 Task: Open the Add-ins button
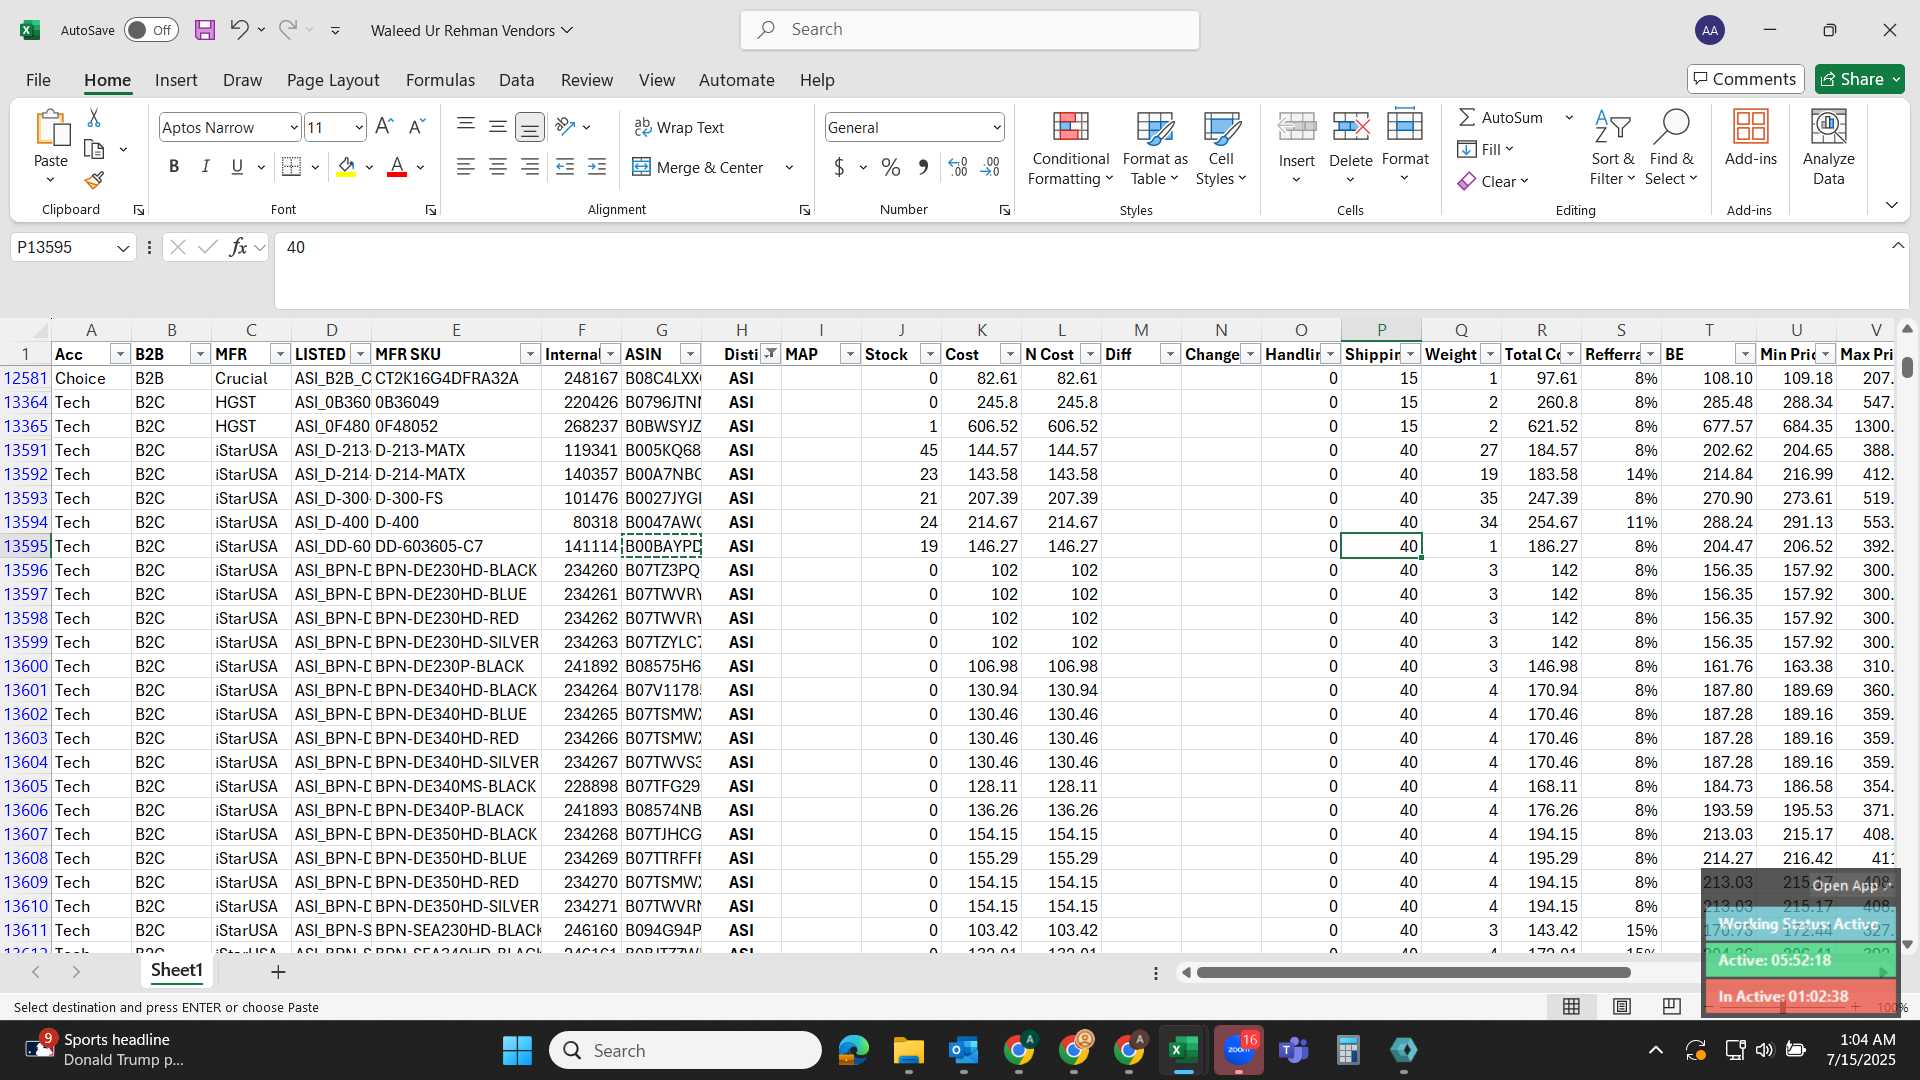click(x=1751, y=139)
